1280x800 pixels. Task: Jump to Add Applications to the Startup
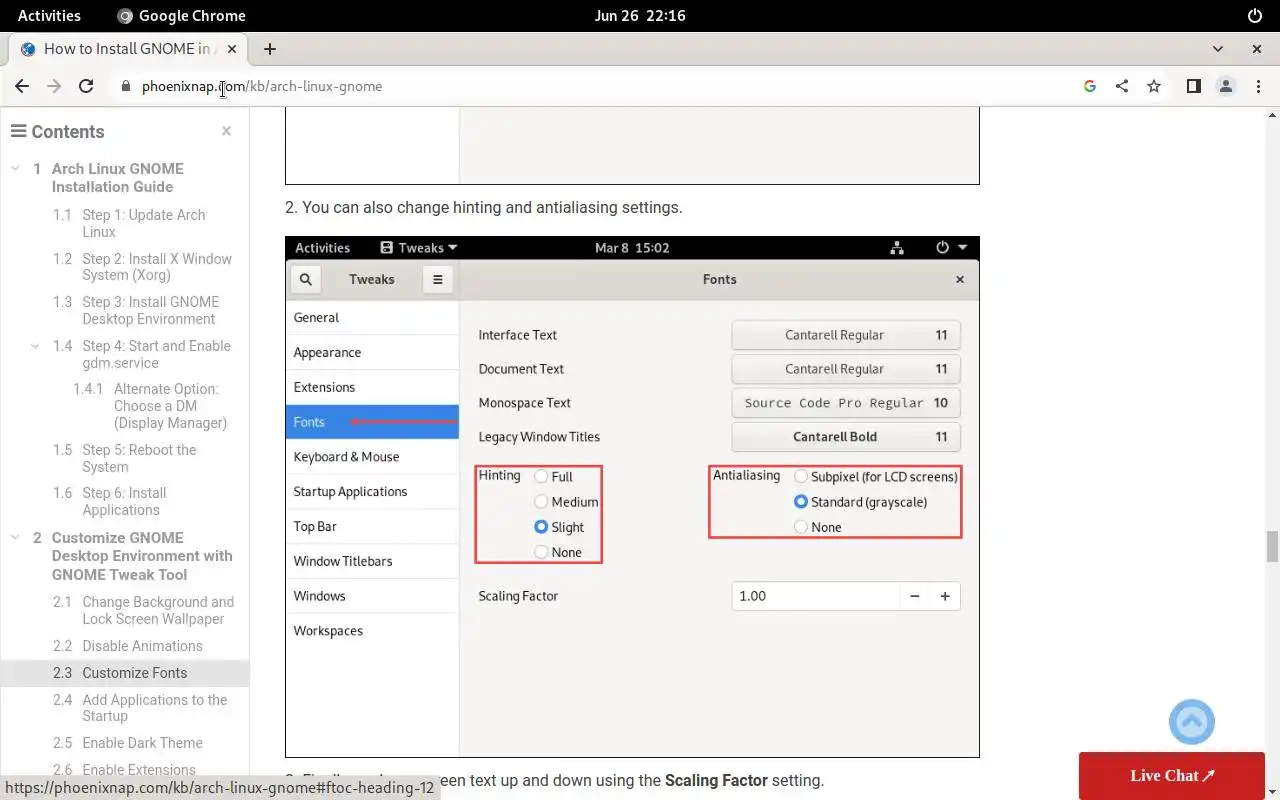155,708
